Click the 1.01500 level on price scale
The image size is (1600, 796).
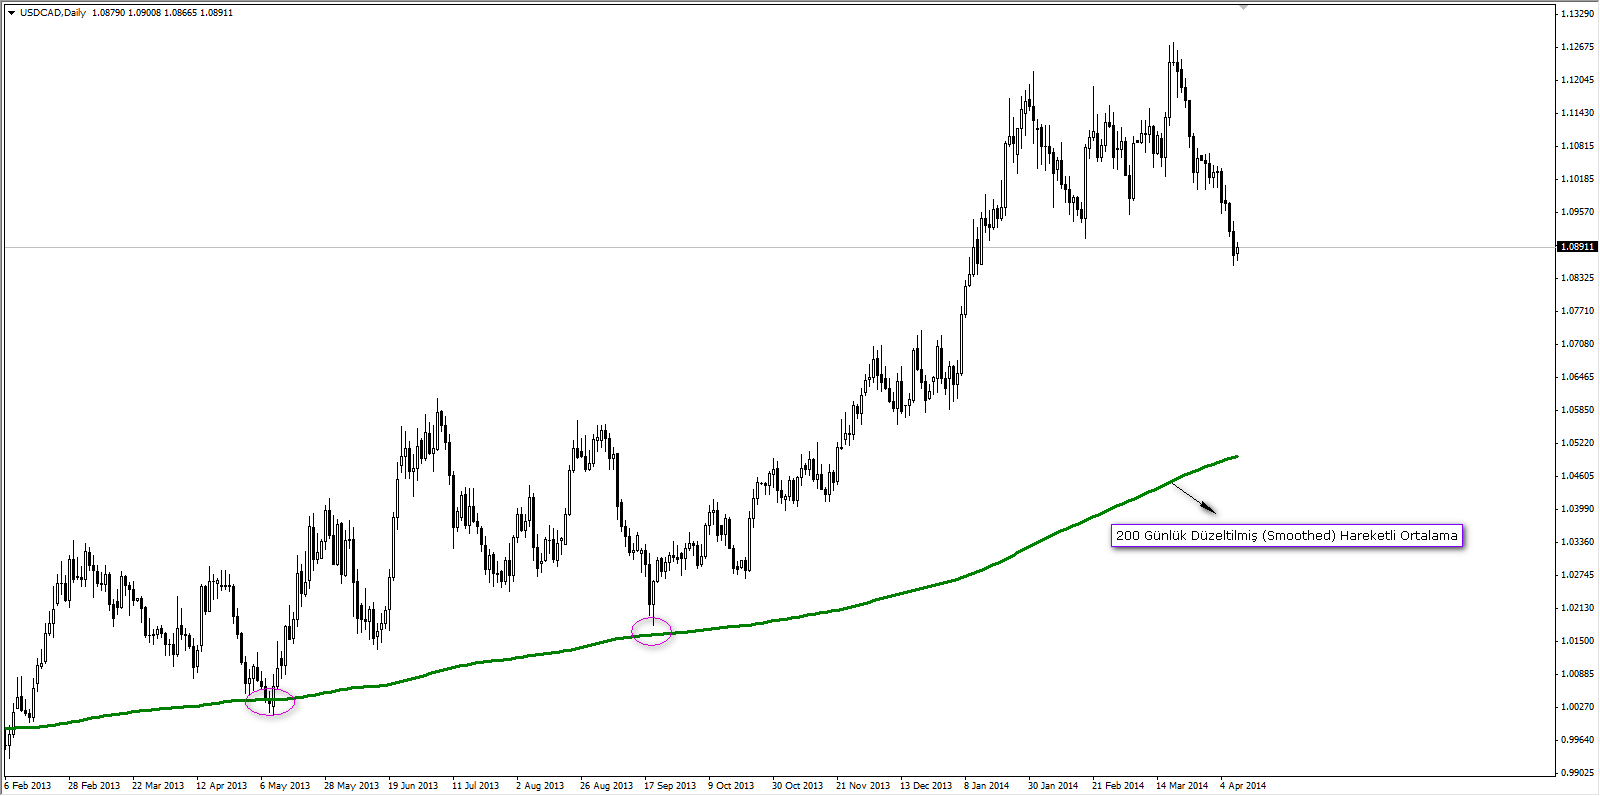[x=1577, y=641]
